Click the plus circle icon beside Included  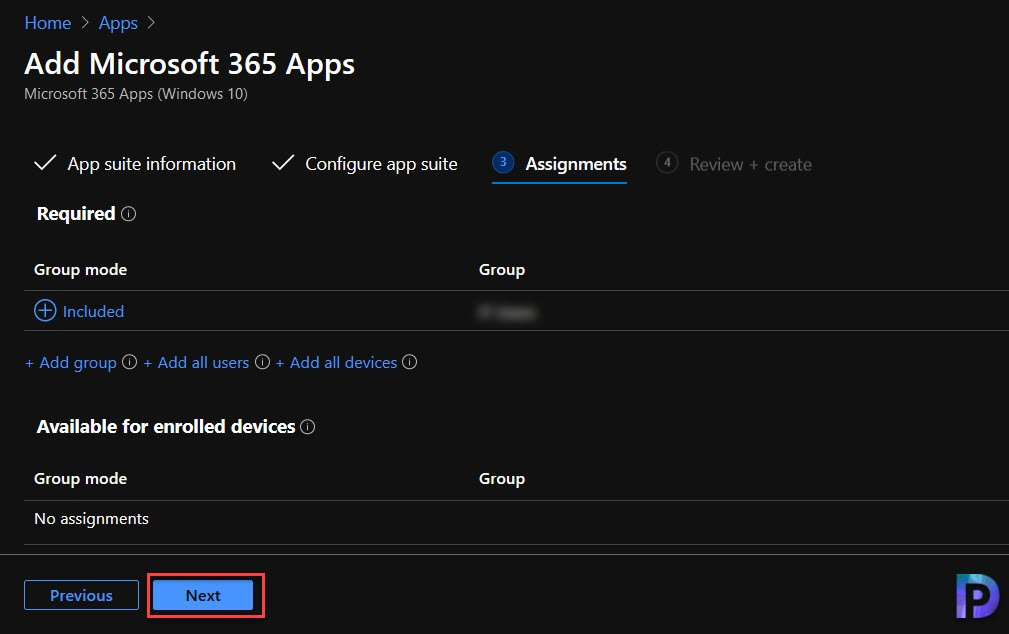click(45, 310)
